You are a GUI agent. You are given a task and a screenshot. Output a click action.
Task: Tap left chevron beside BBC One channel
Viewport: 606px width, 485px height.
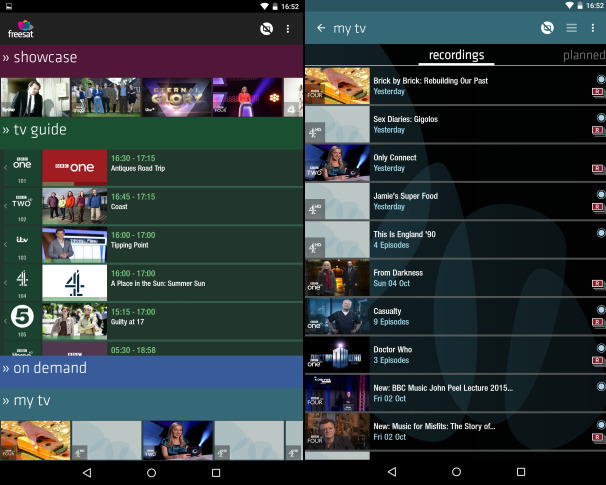pyautogui.click(x=5, y=168)
